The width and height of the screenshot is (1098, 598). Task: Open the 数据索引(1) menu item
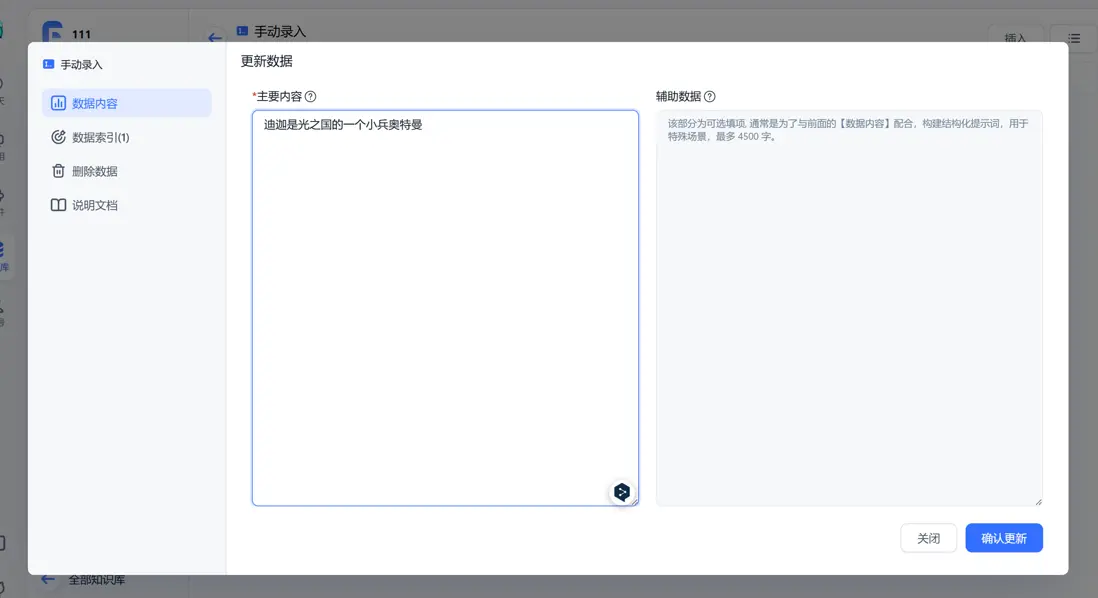127,137
